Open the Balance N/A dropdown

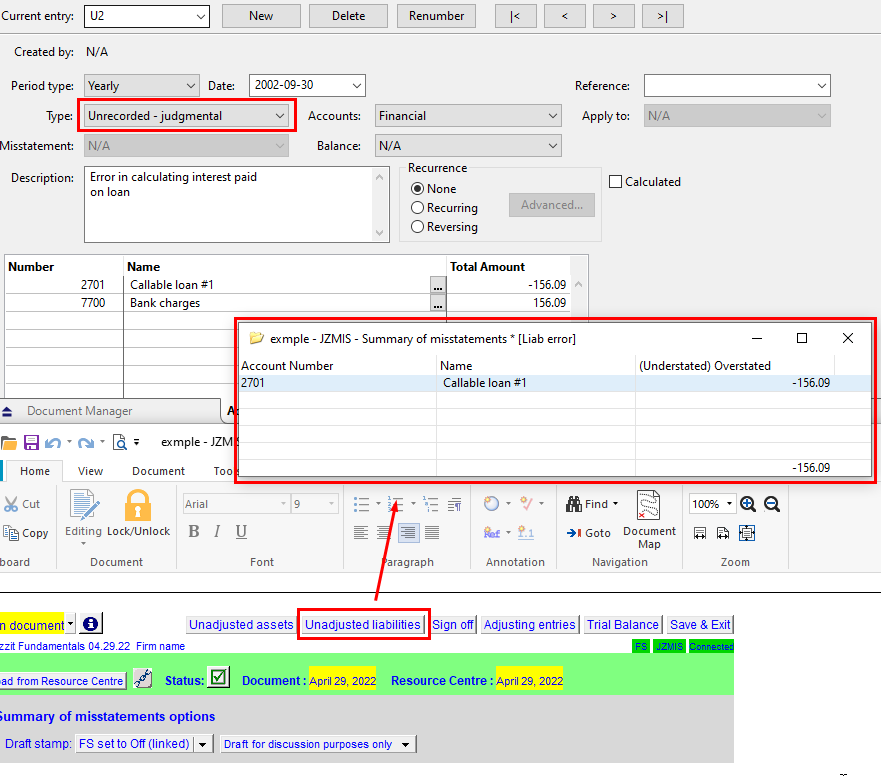pos(468,146)
